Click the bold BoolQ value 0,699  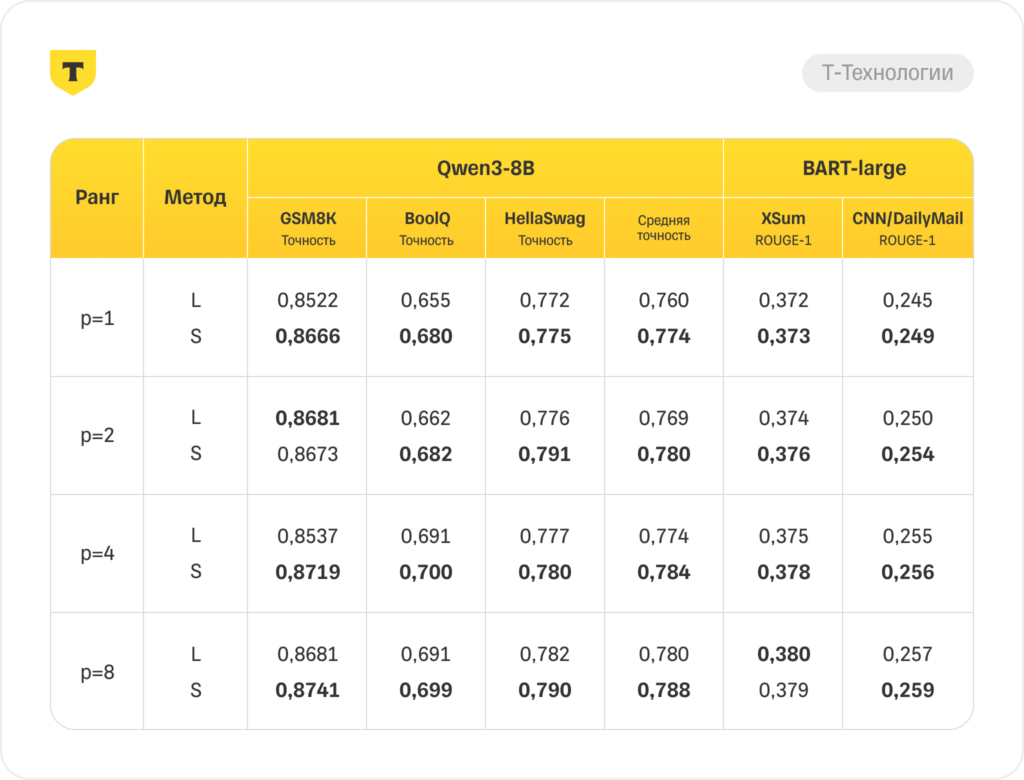pos(426,691)
